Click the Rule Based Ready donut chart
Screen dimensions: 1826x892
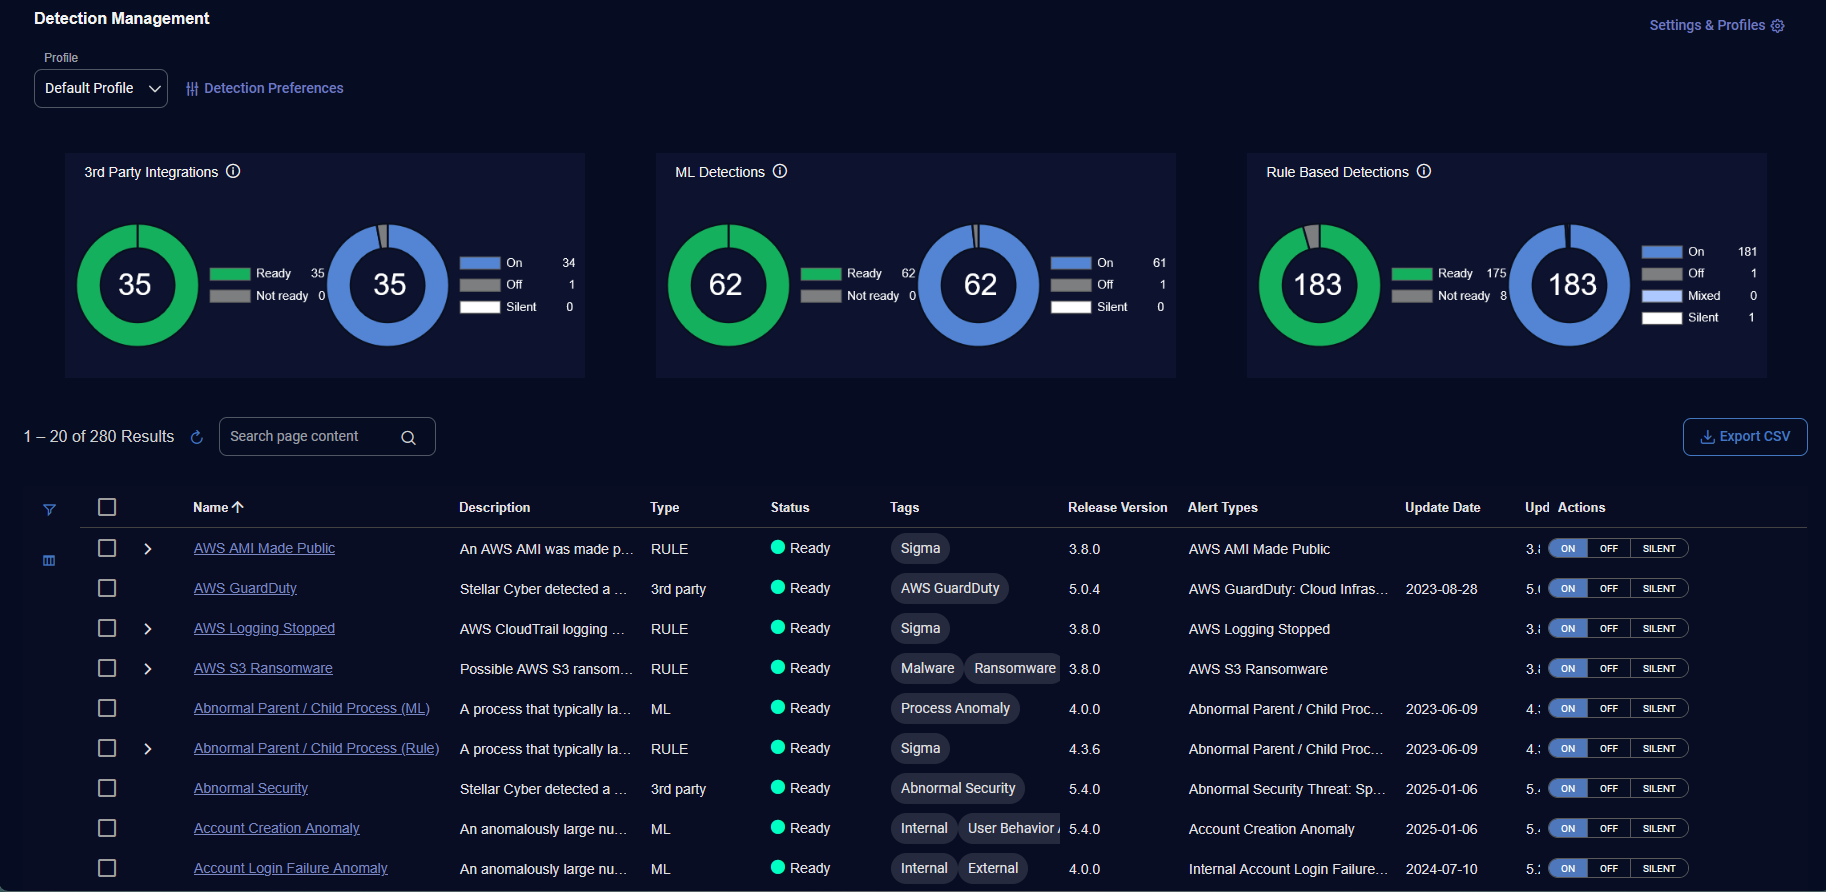[x=1318, y=285]
